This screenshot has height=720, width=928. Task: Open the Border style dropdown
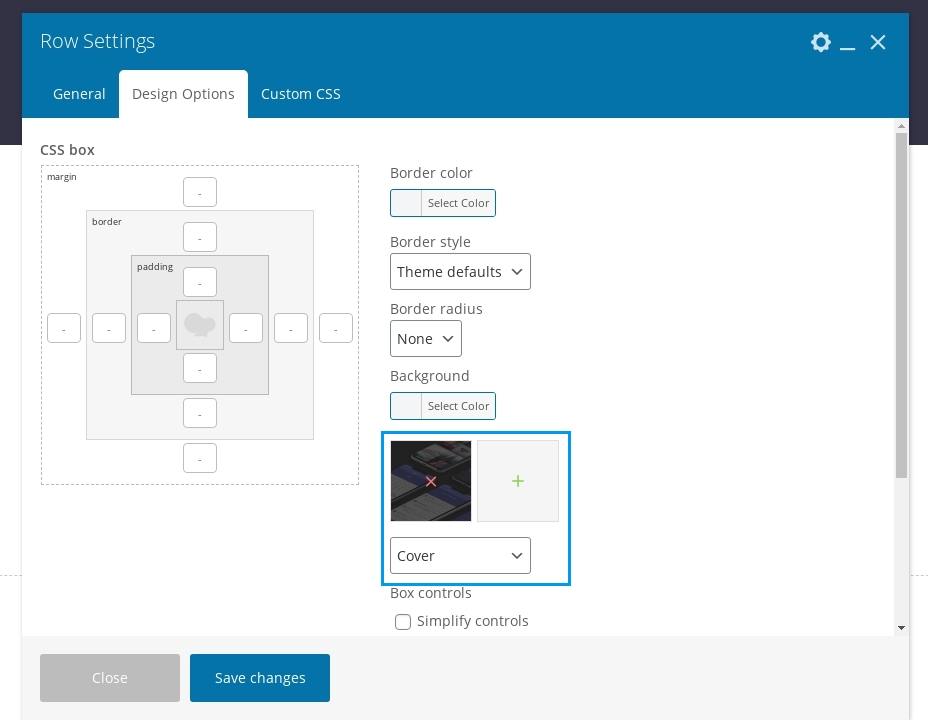[x=460, y=272]
